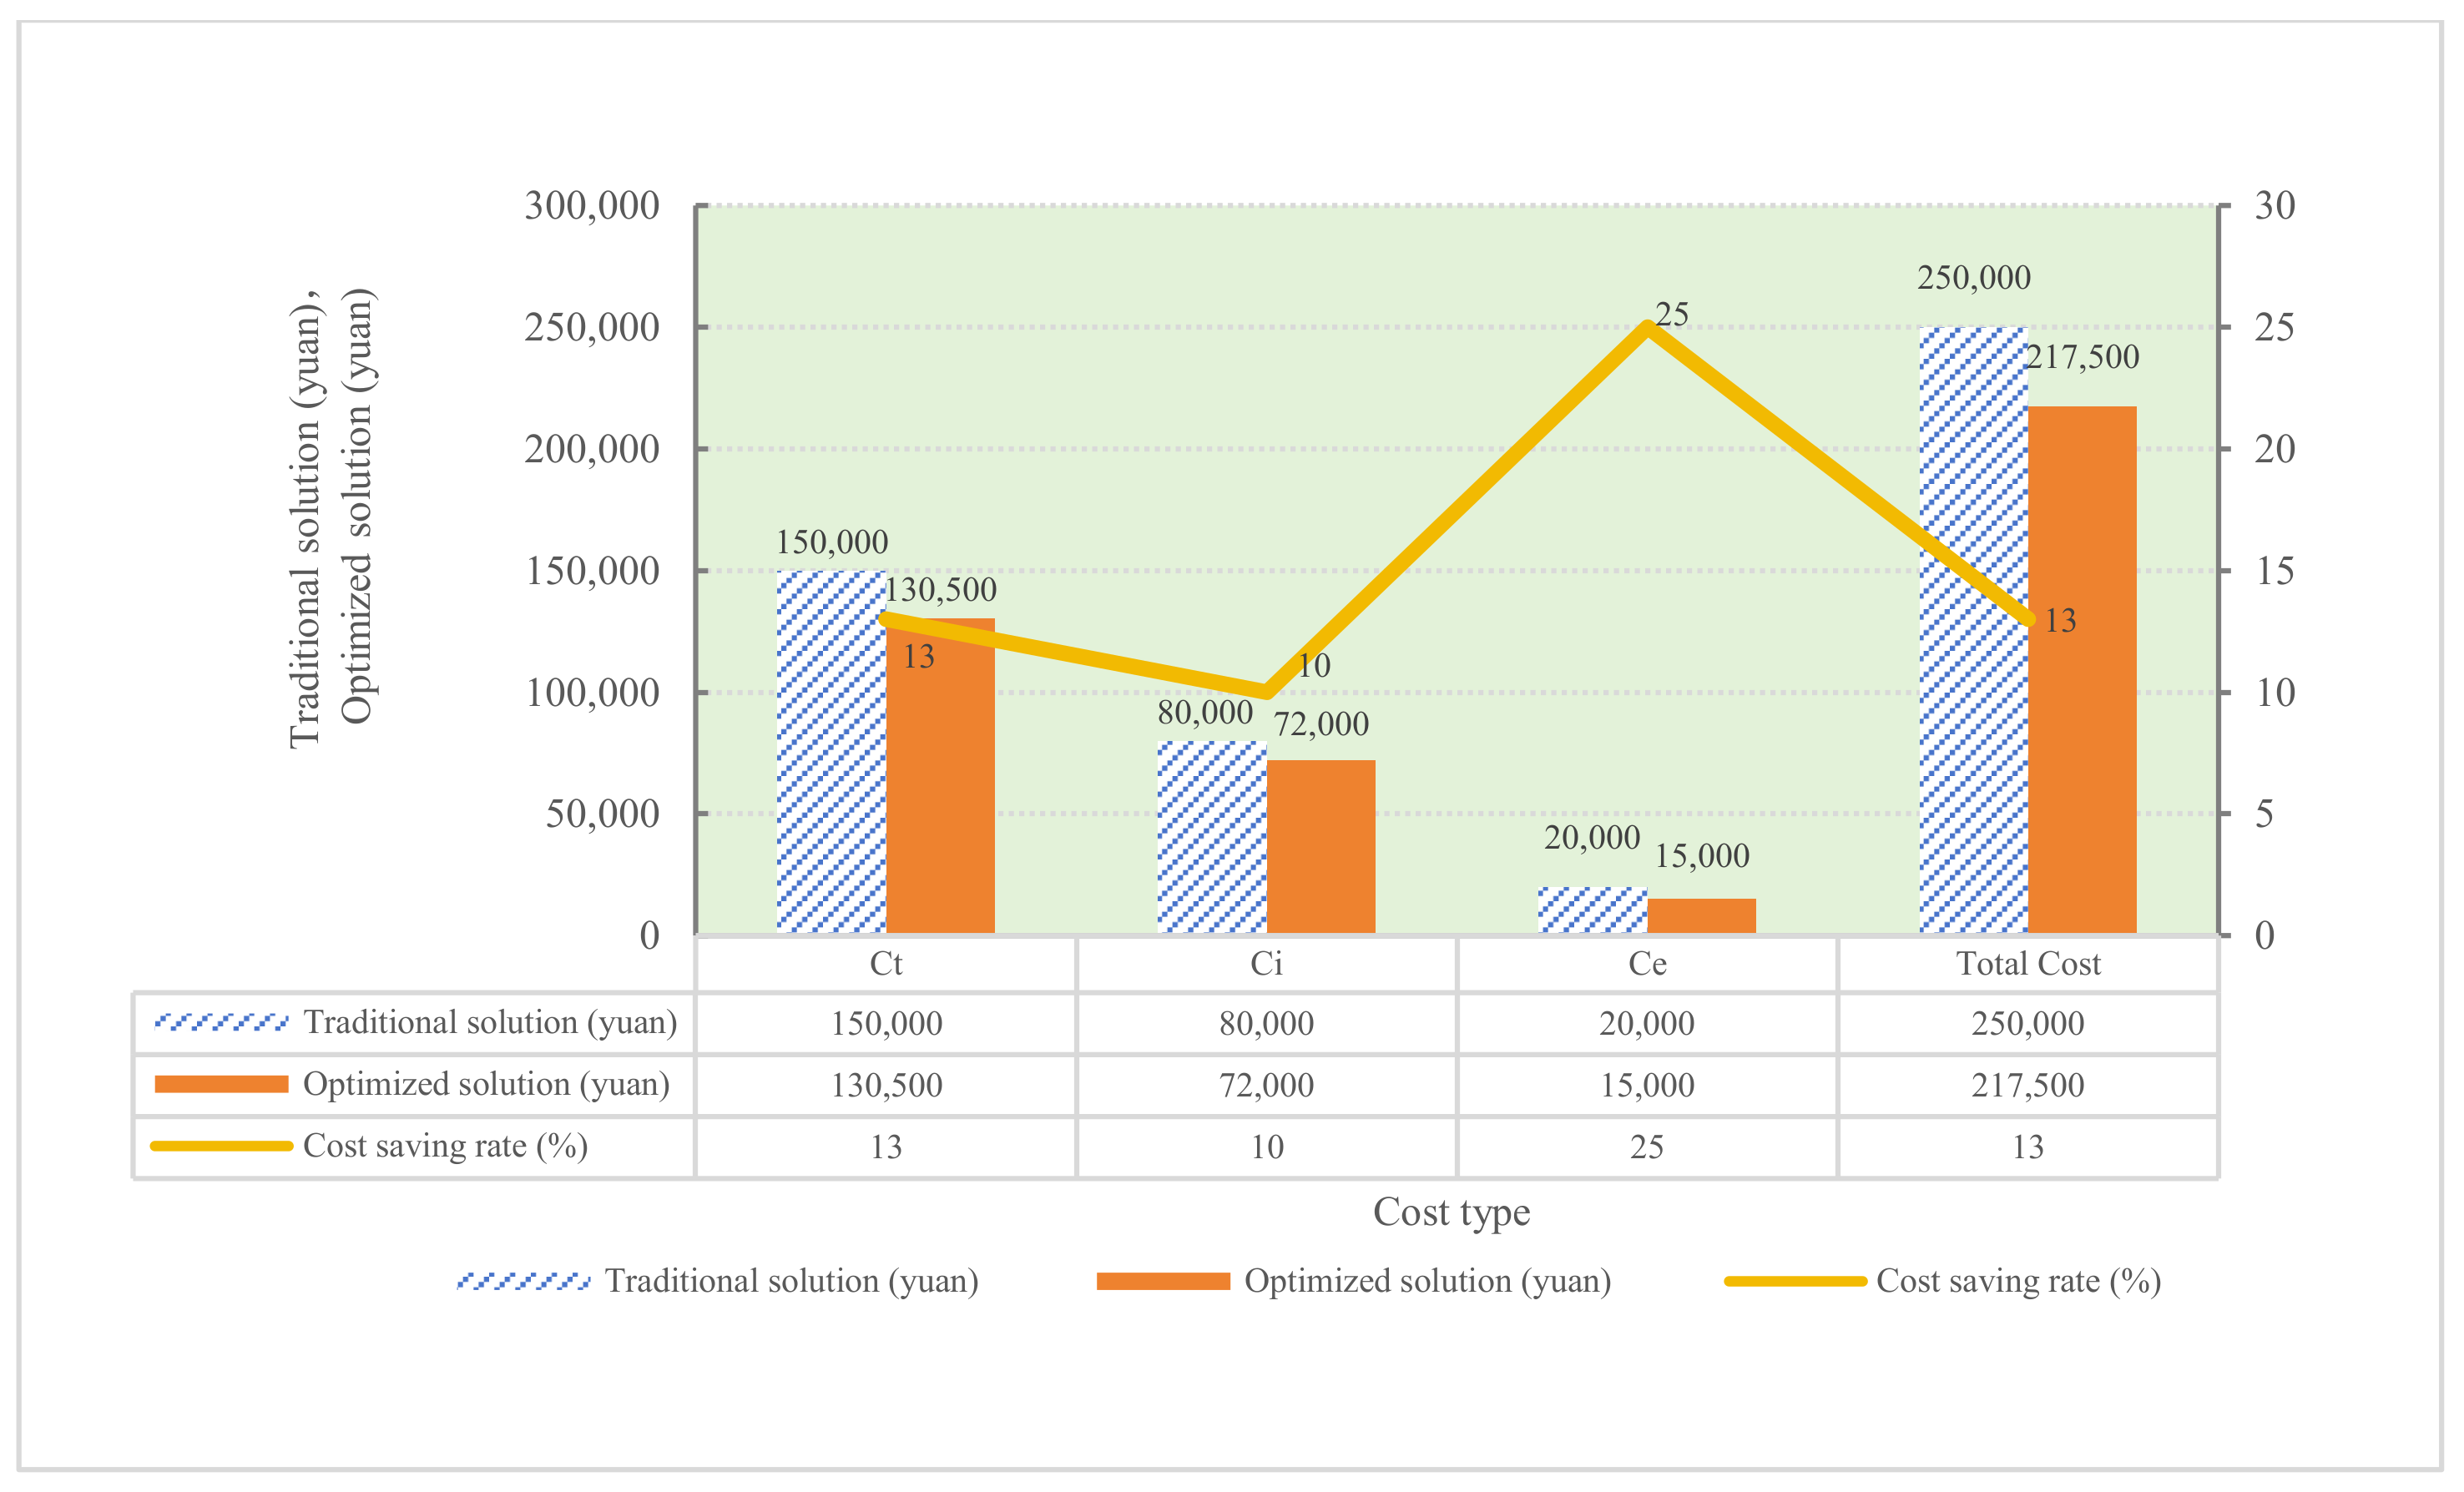The width and height of the screenshot is (2464, 1492).
Task: Select the orange Ct optimized solution bar
Action: pyautogui.click(x=940, y=776)
